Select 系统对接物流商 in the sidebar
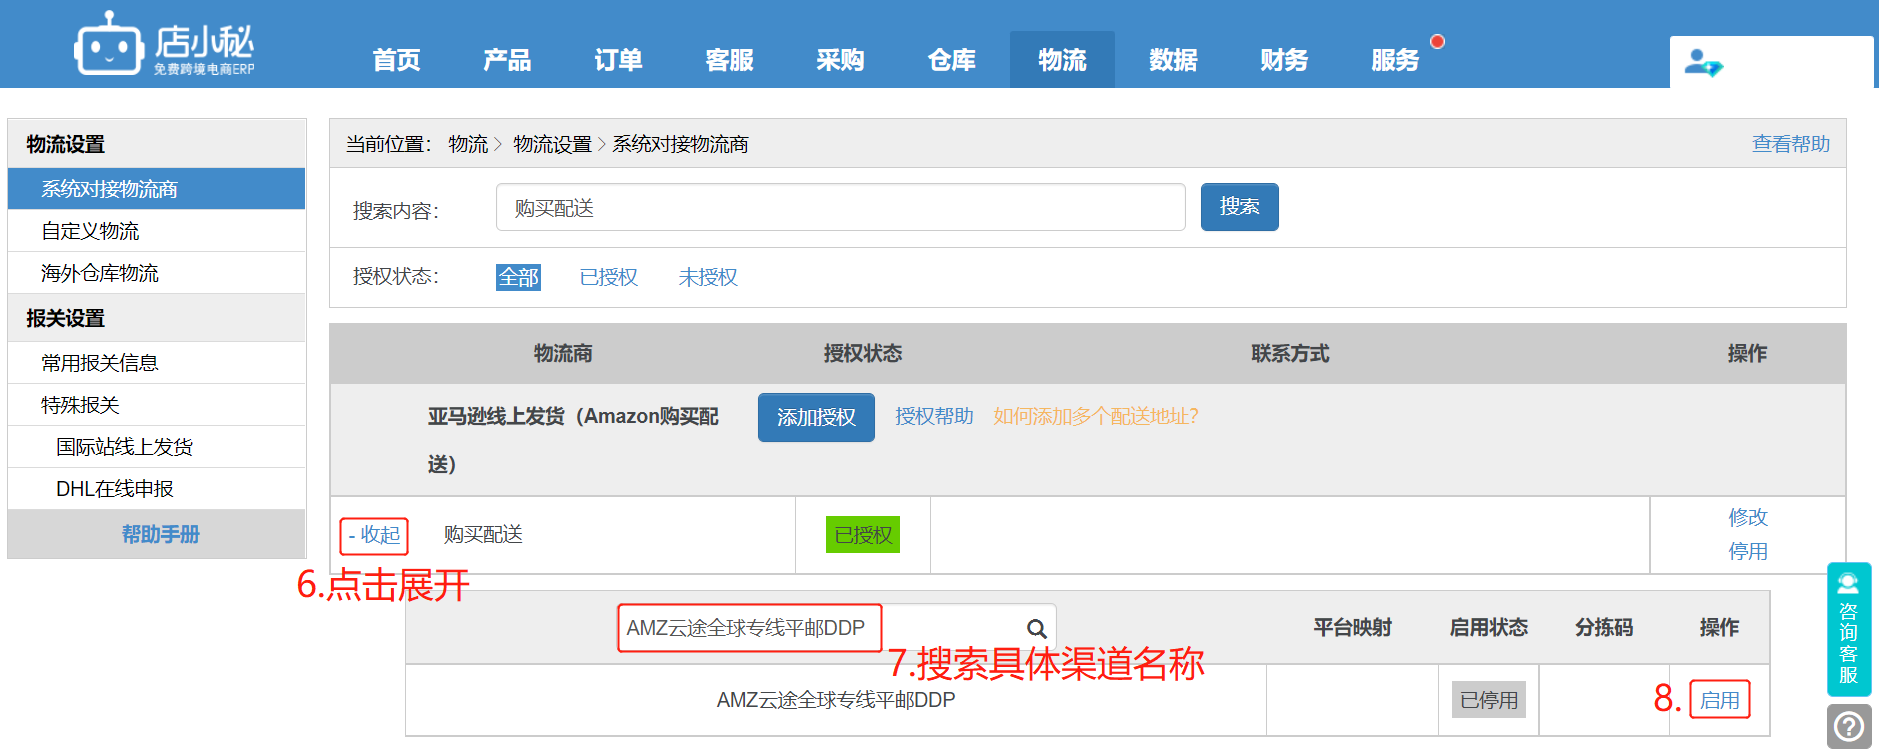This screenshot has width=1879, height=755. tap(156, 189)
